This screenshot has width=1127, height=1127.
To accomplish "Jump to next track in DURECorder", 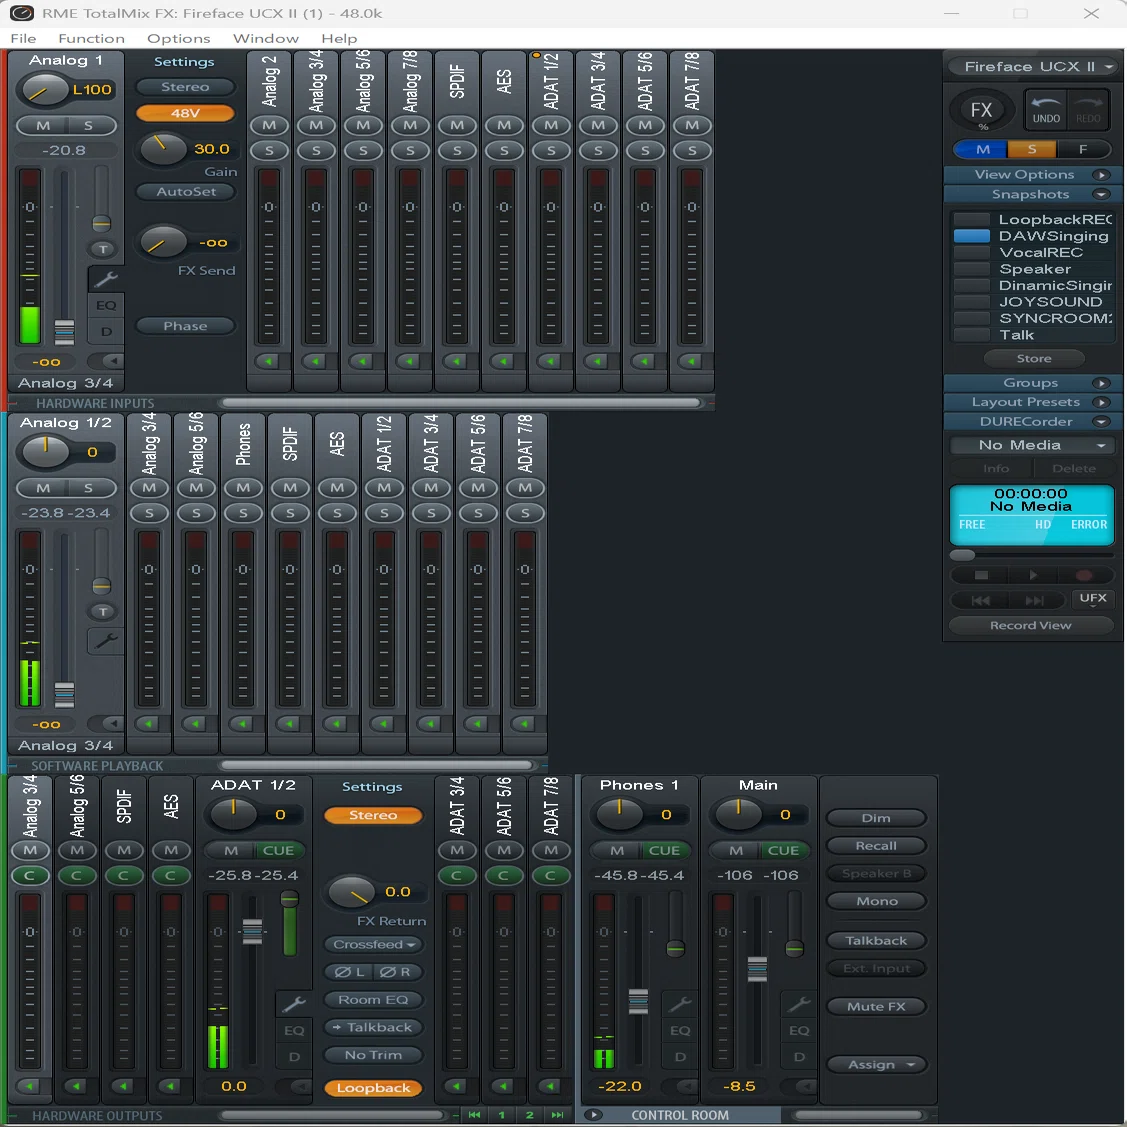I will pos(1035,601).
